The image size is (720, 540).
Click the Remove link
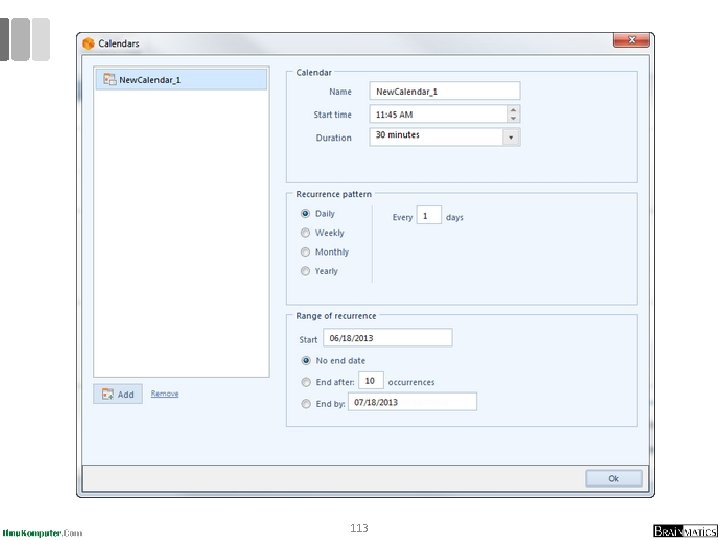pyautogui.click(x=164, y=394)
